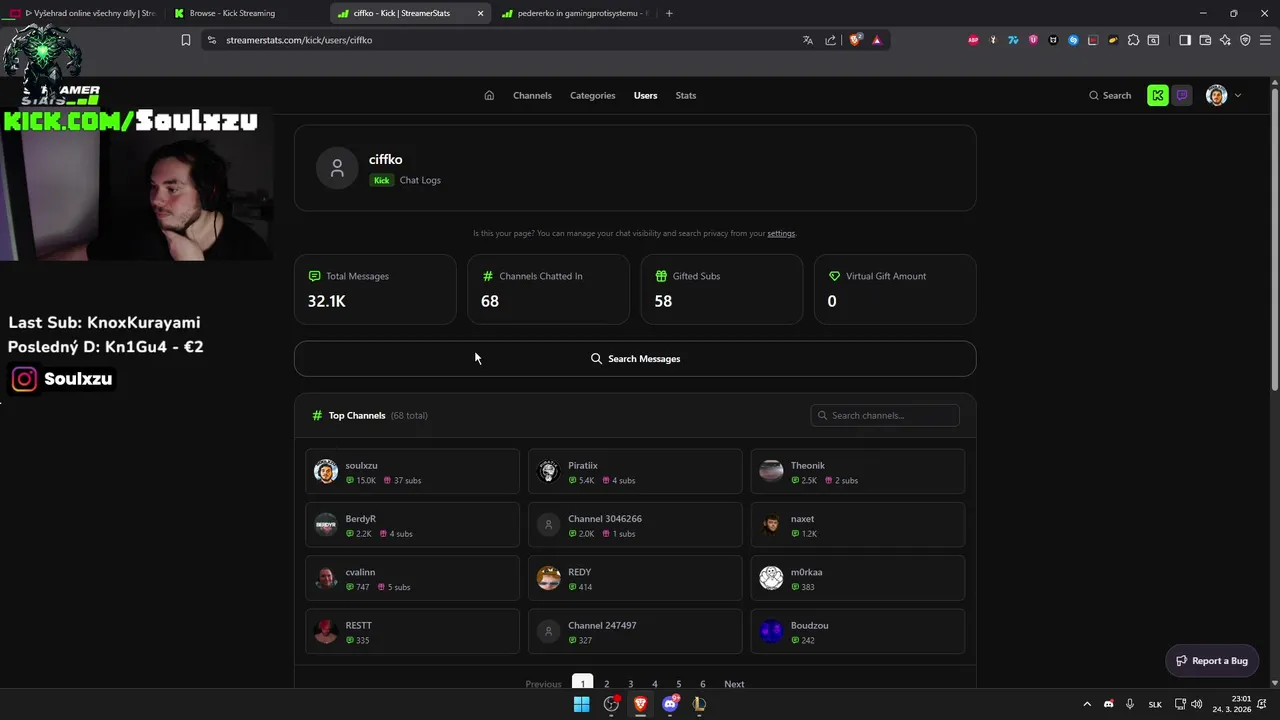Click the Search button in site header
The height and width of the screenshot is (720, 1280).
1110,95
